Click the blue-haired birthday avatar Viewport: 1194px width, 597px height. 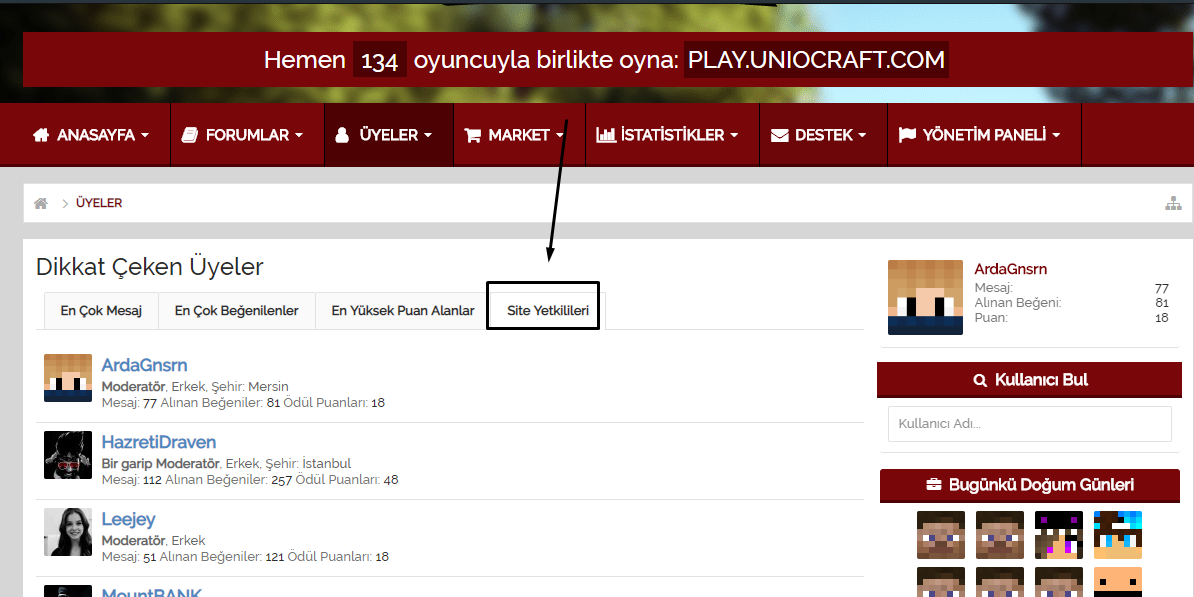(x=1117, y=535)
